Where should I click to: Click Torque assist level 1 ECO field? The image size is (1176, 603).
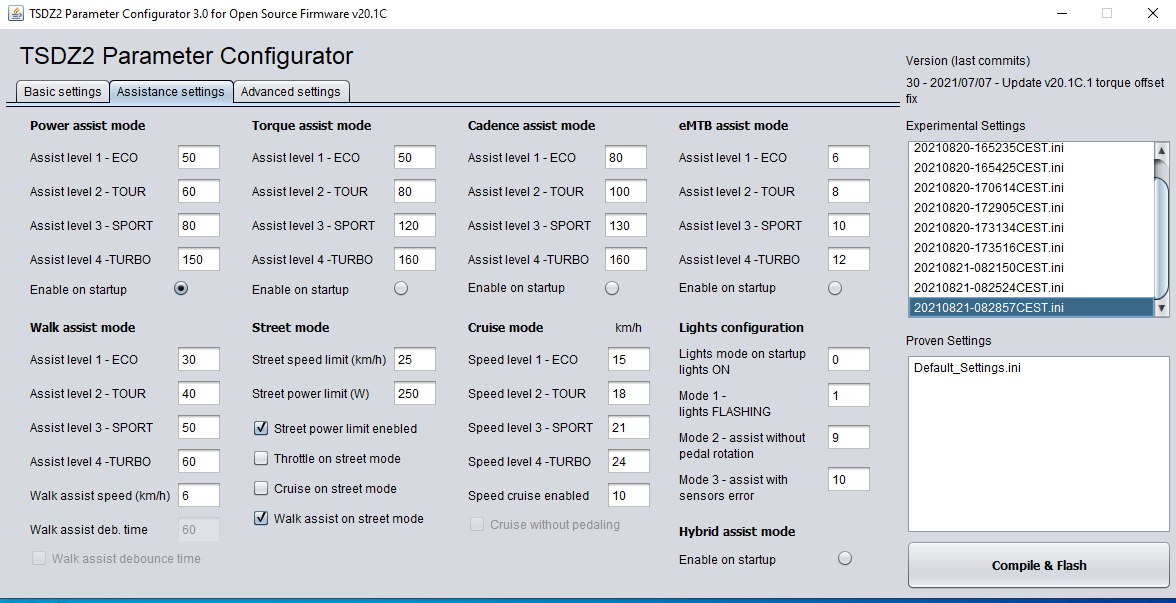pyautogui.click(x=415, y=158)
